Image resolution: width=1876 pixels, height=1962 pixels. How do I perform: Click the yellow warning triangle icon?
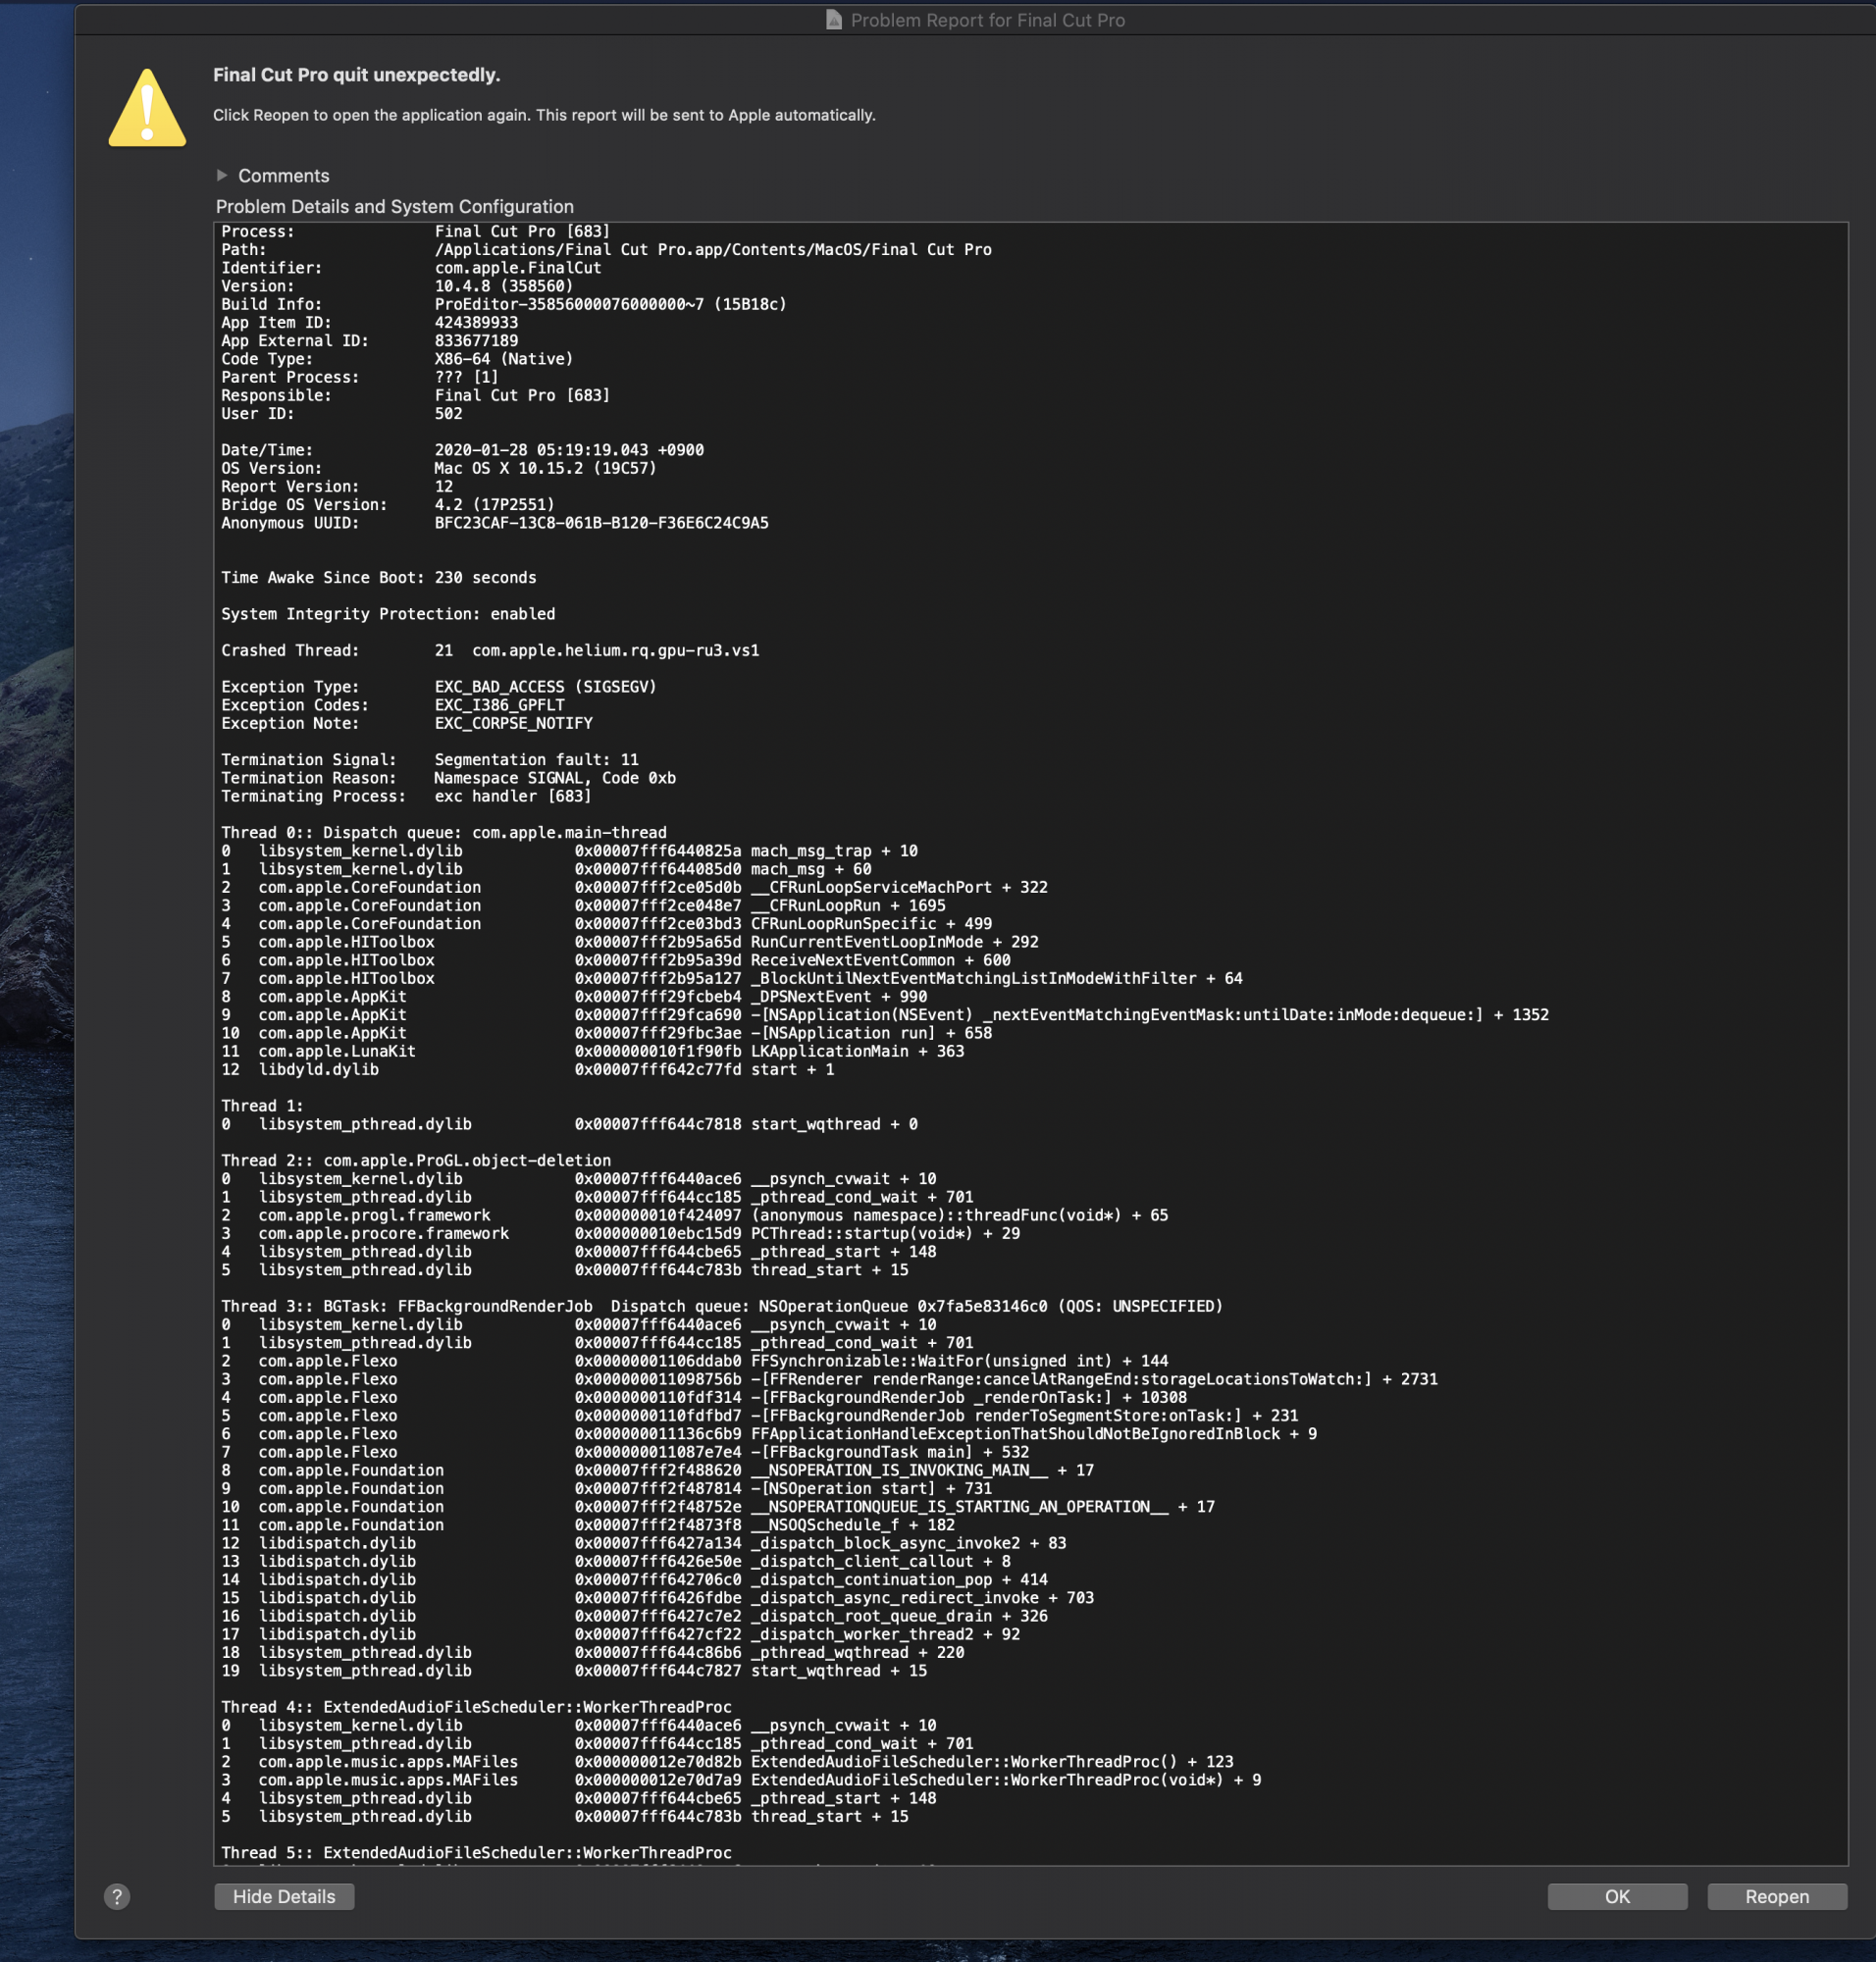pyautogui.click(x=147, y=108)
